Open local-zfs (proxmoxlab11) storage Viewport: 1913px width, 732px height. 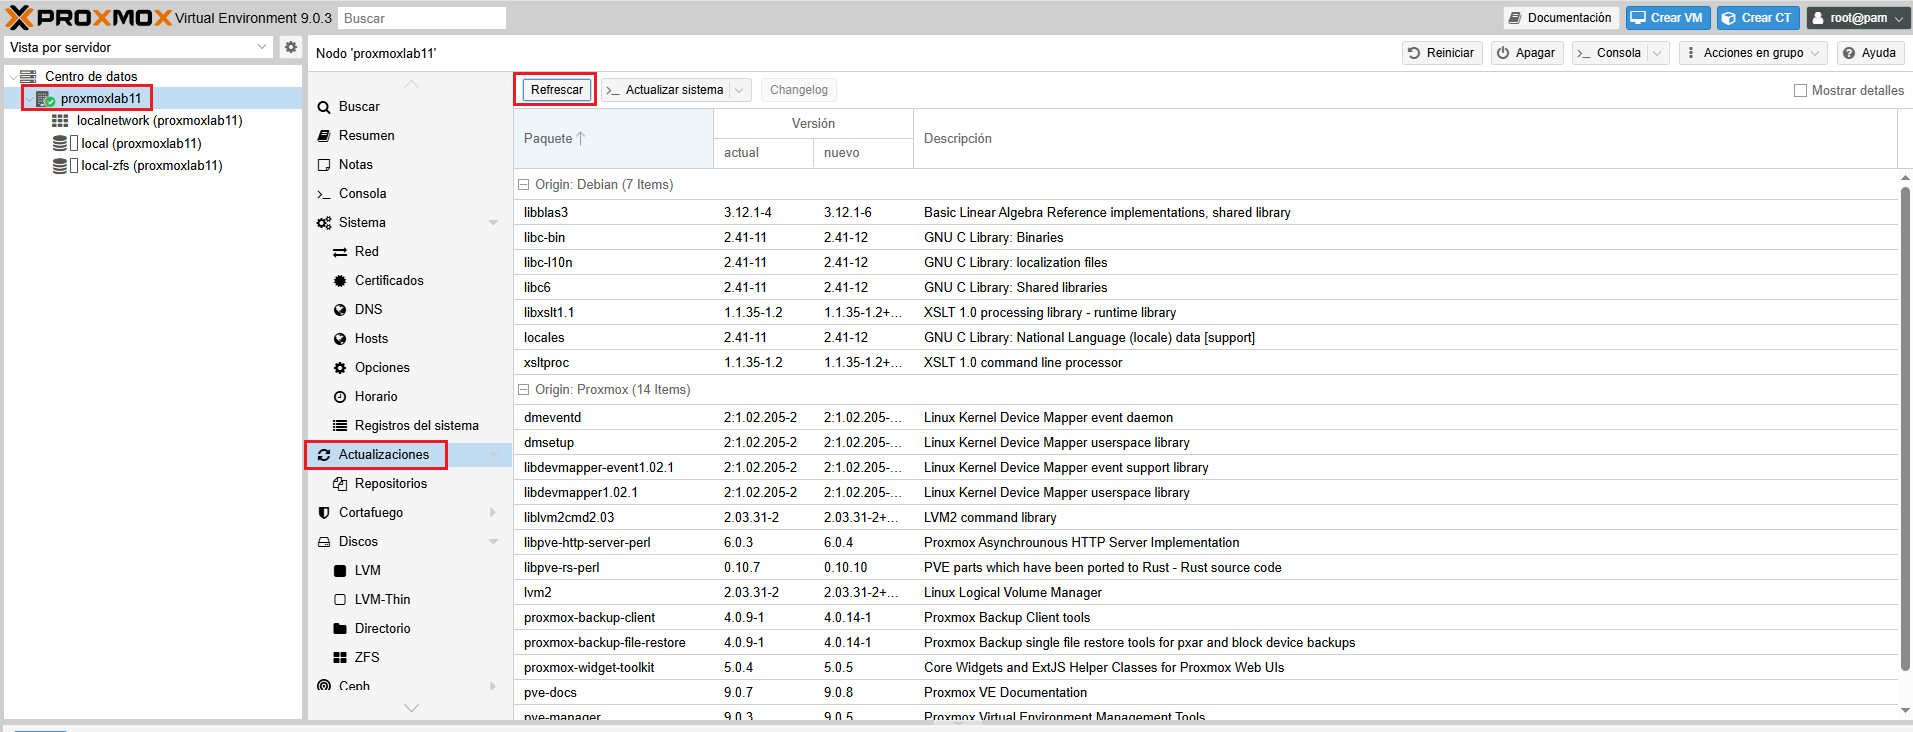[x=151, y=166]
